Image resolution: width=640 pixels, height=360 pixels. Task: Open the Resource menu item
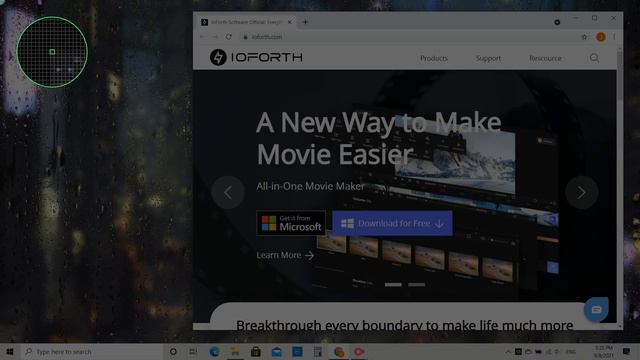545,58
